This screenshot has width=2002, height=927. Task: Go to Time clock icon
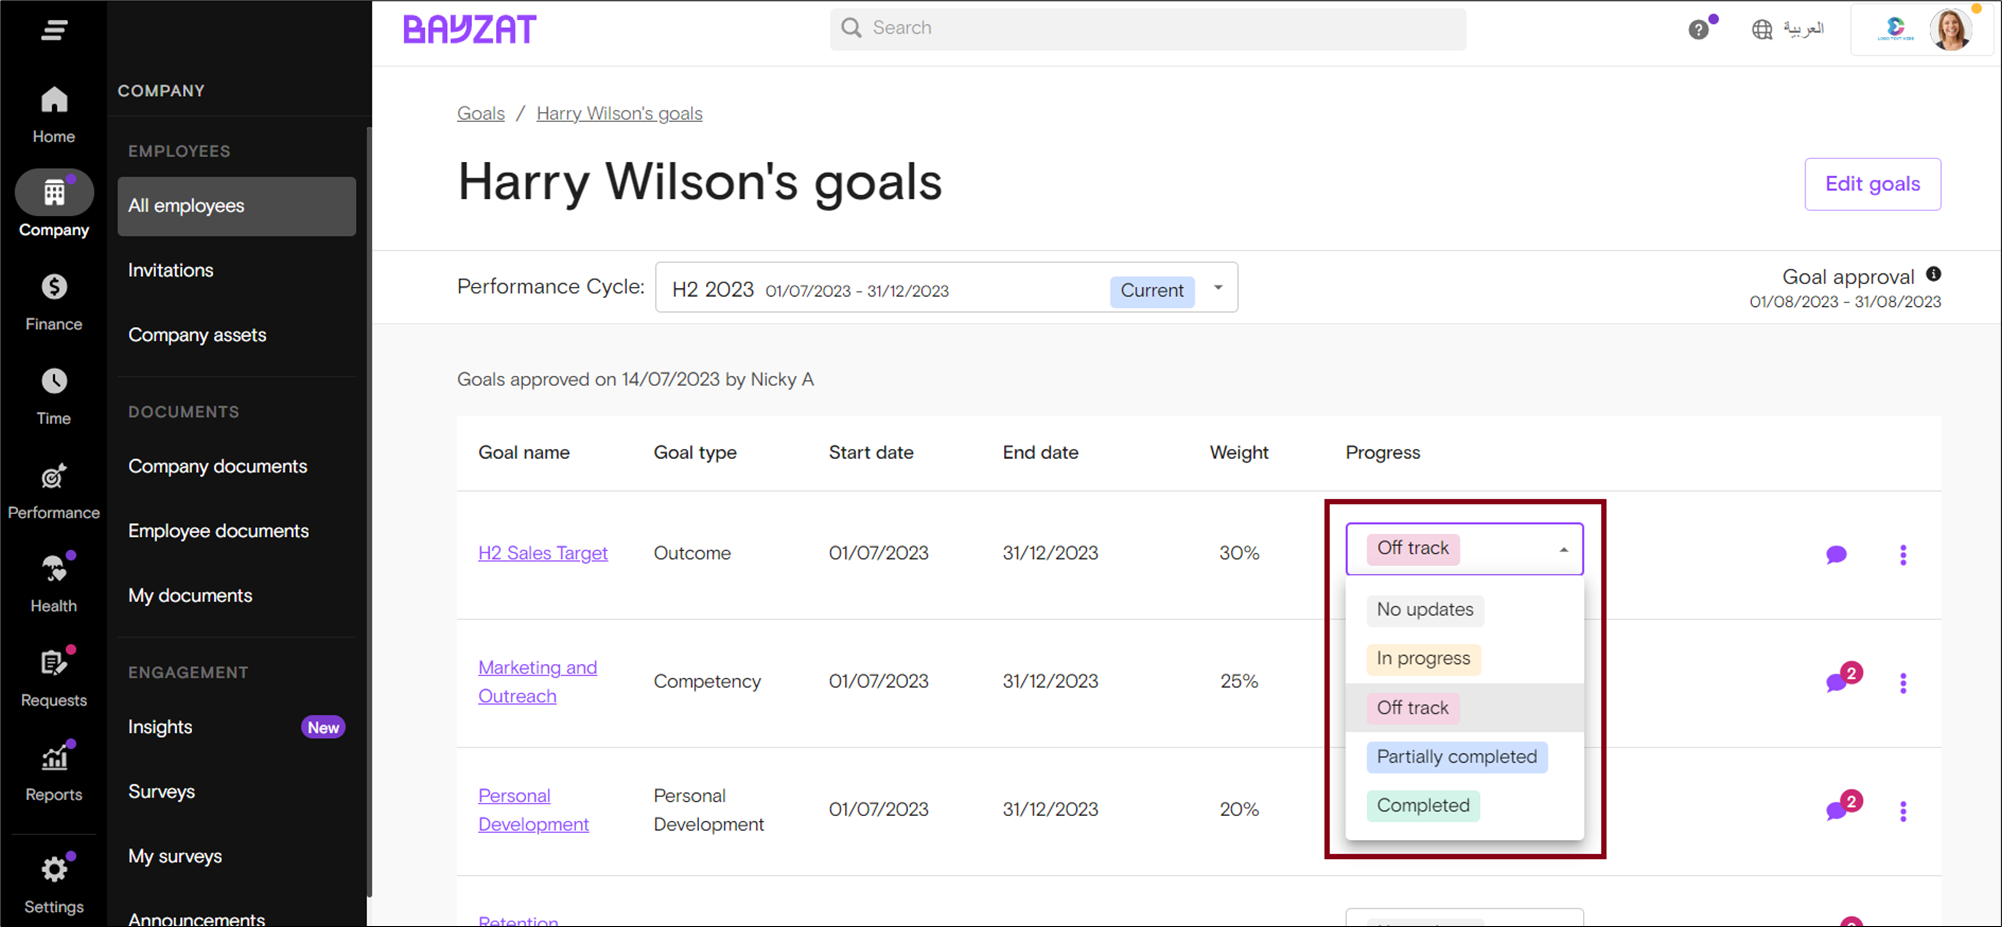54,382
